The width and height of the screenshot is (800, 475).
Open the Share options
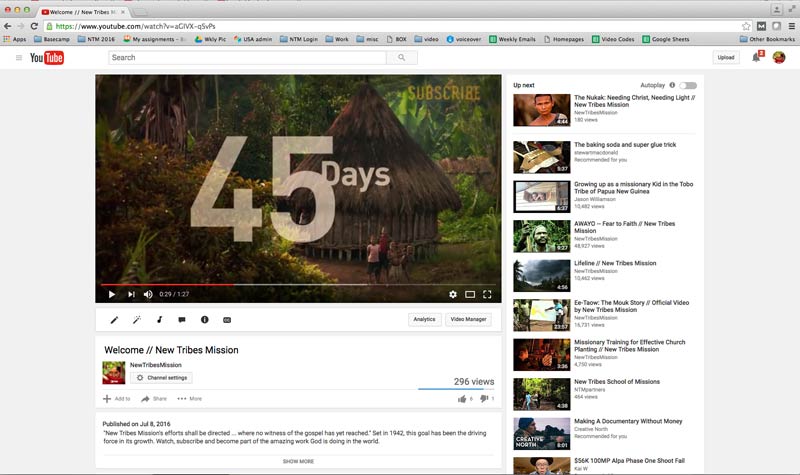[154, 399]
